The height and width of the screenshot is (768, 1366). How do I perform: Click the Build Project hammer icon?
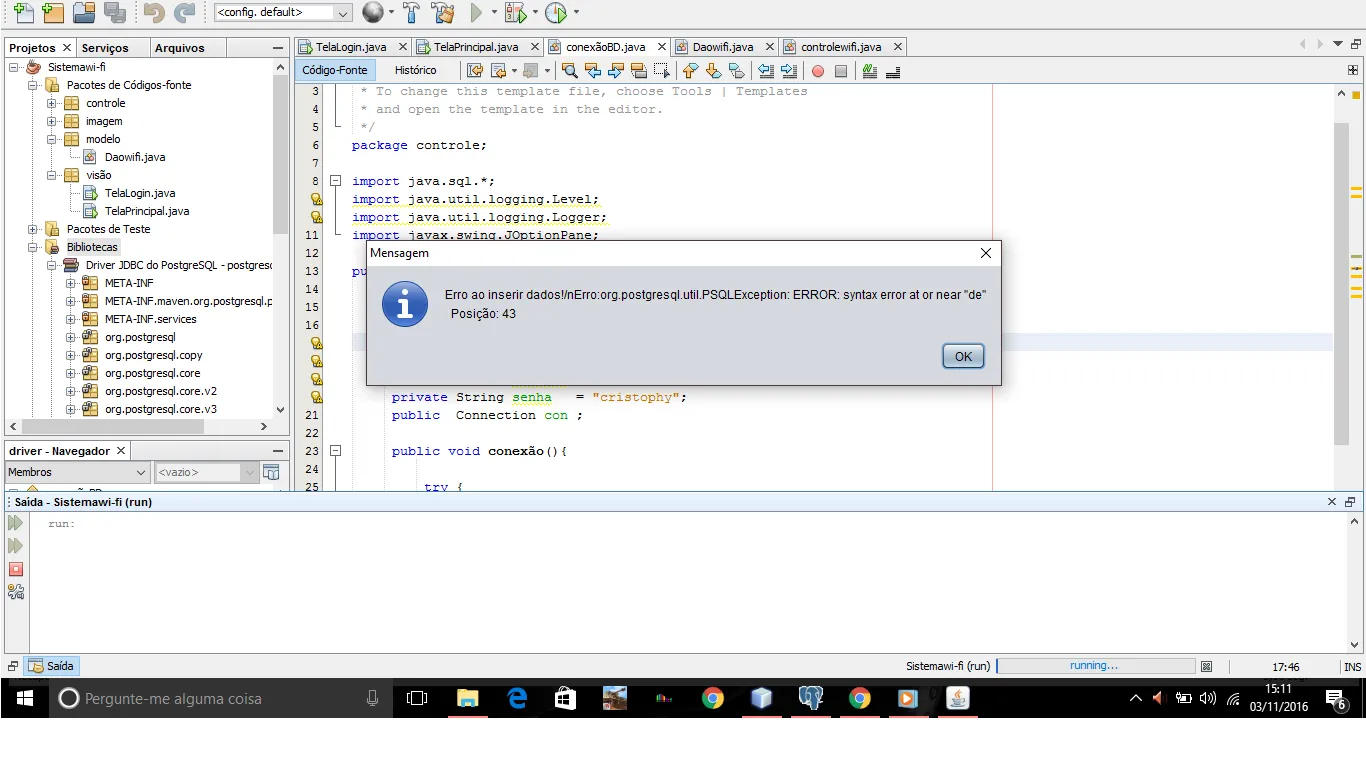411,13
